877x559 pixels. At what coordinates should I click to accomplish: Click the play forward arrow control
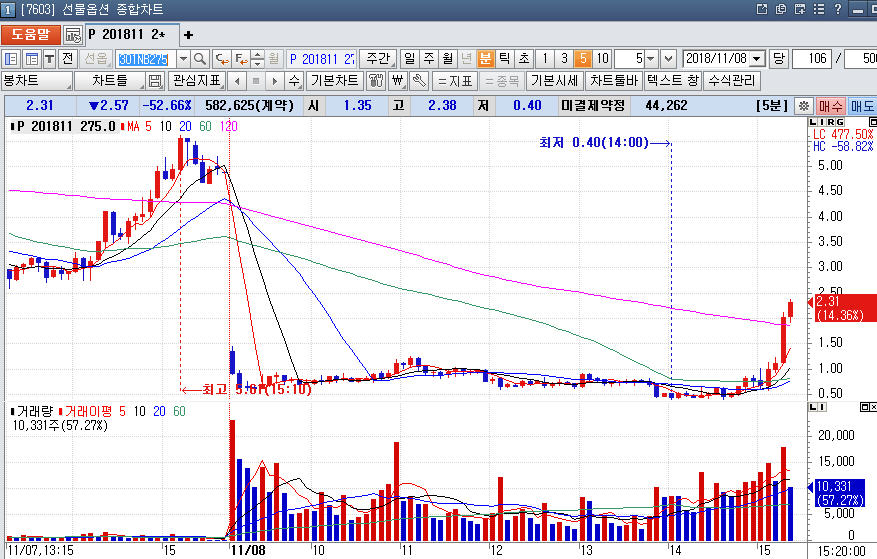(x=274, y=81)
